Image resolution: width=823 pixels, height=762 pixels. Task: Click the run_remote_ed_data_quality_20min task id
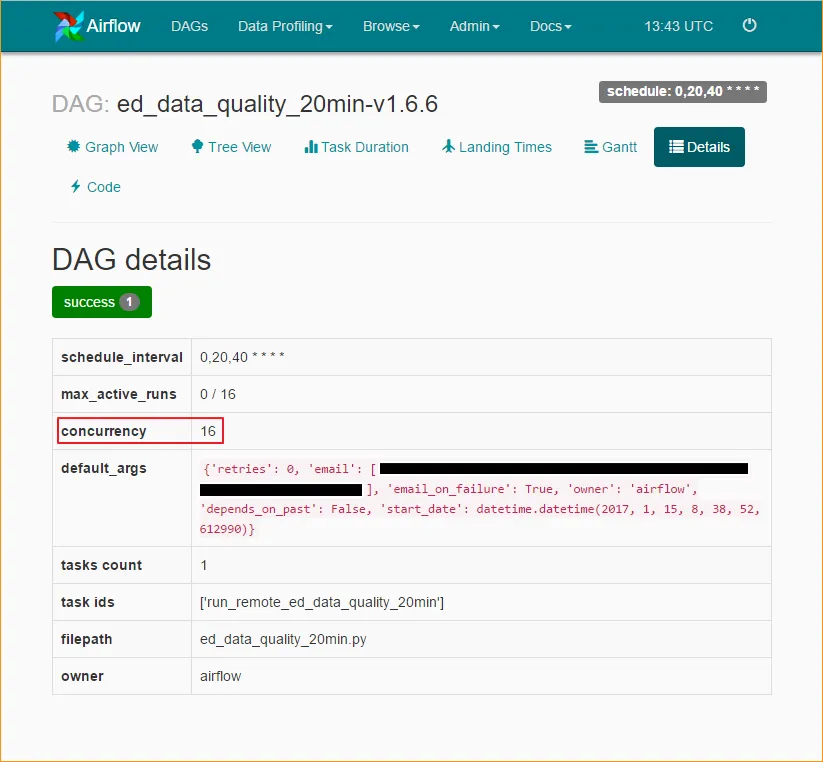tap(322, 602)
